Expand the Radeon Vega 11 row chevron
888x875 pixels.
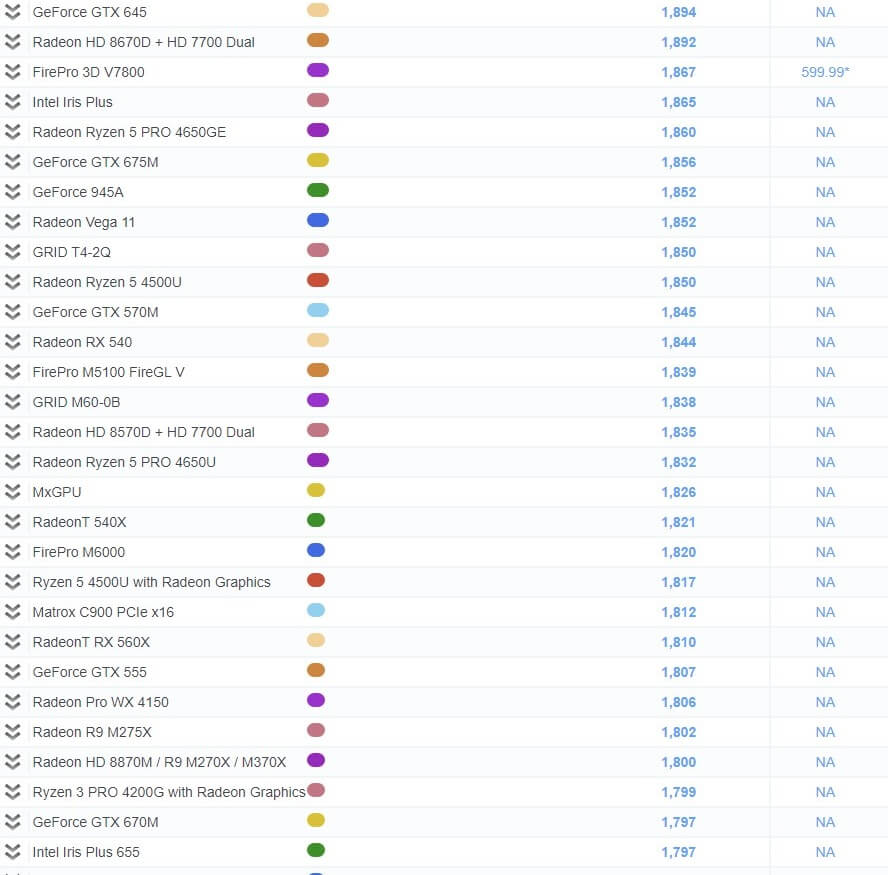coord(12,222)
